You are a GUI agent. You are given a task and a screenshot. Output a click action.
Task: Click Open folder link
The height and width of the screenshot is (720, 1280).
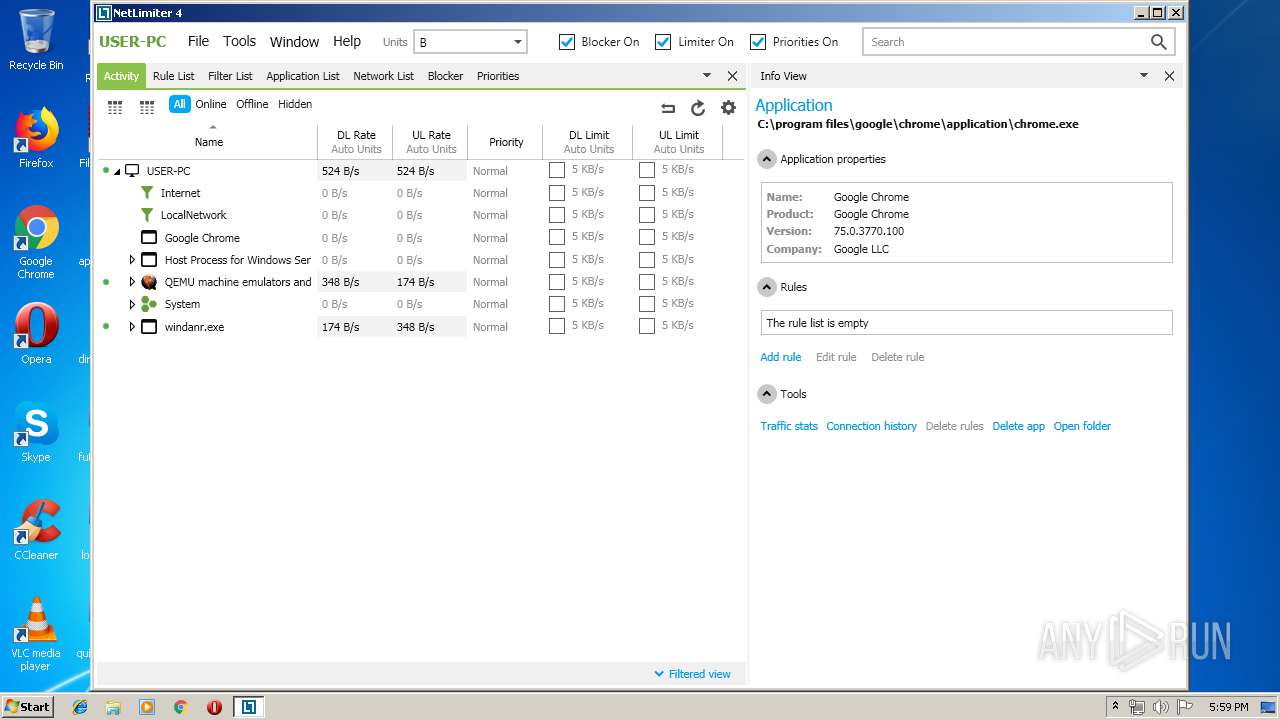tap(1082, 426)
